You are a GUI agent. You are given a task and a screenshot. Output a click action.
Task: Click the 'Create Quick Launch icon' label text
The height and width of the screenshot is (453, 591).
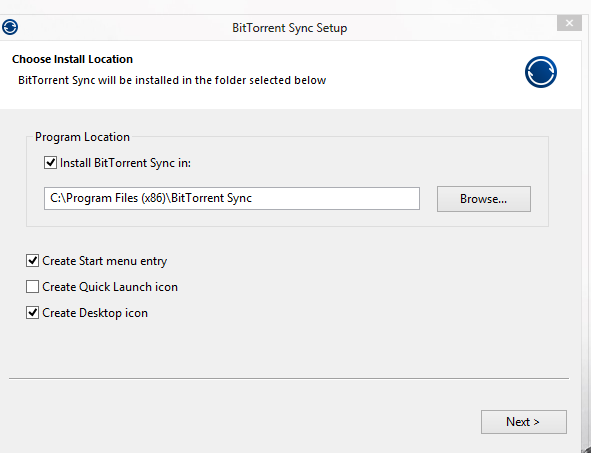pyautogui.click(x=110, y=287)
